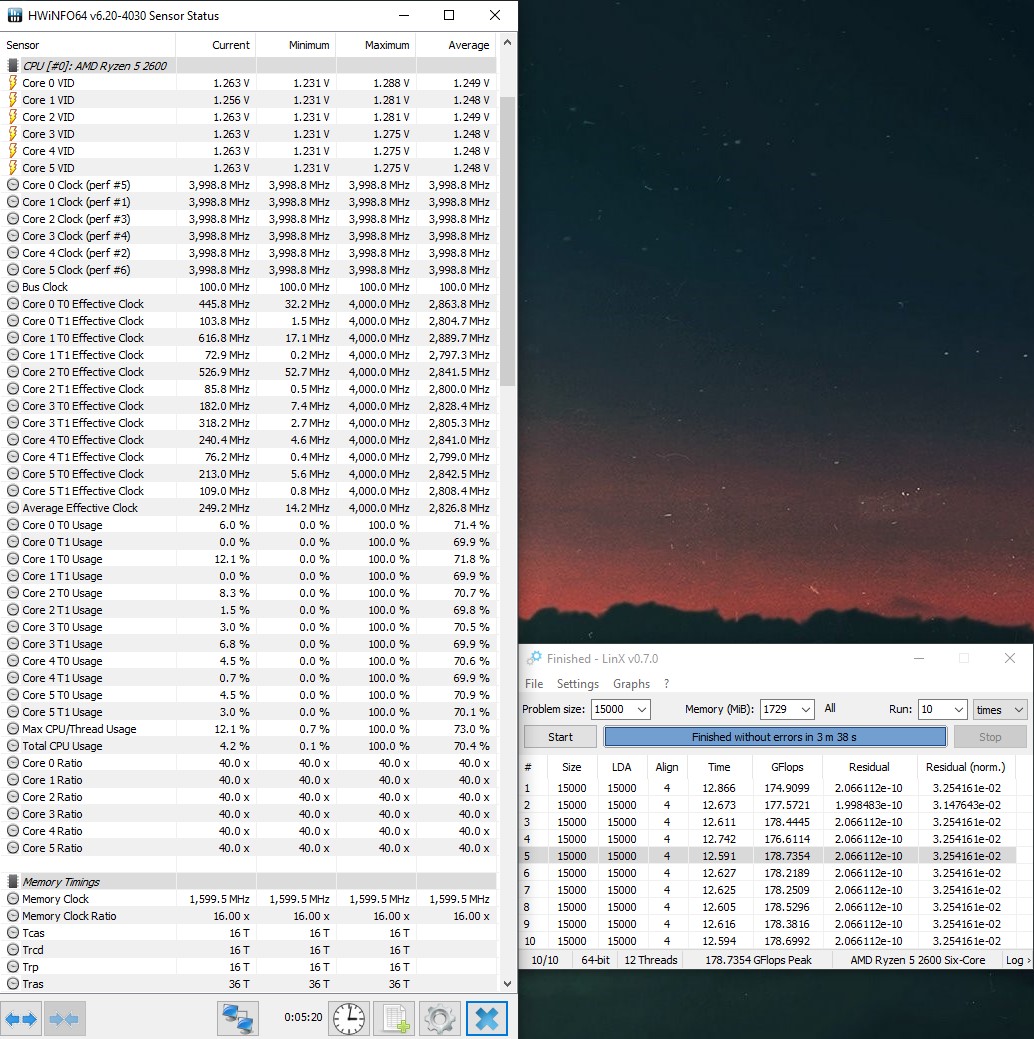This screenshot has height=1039, width=1034.
Task: Click the Tras row icon
Action: click(x=13, y=983)
